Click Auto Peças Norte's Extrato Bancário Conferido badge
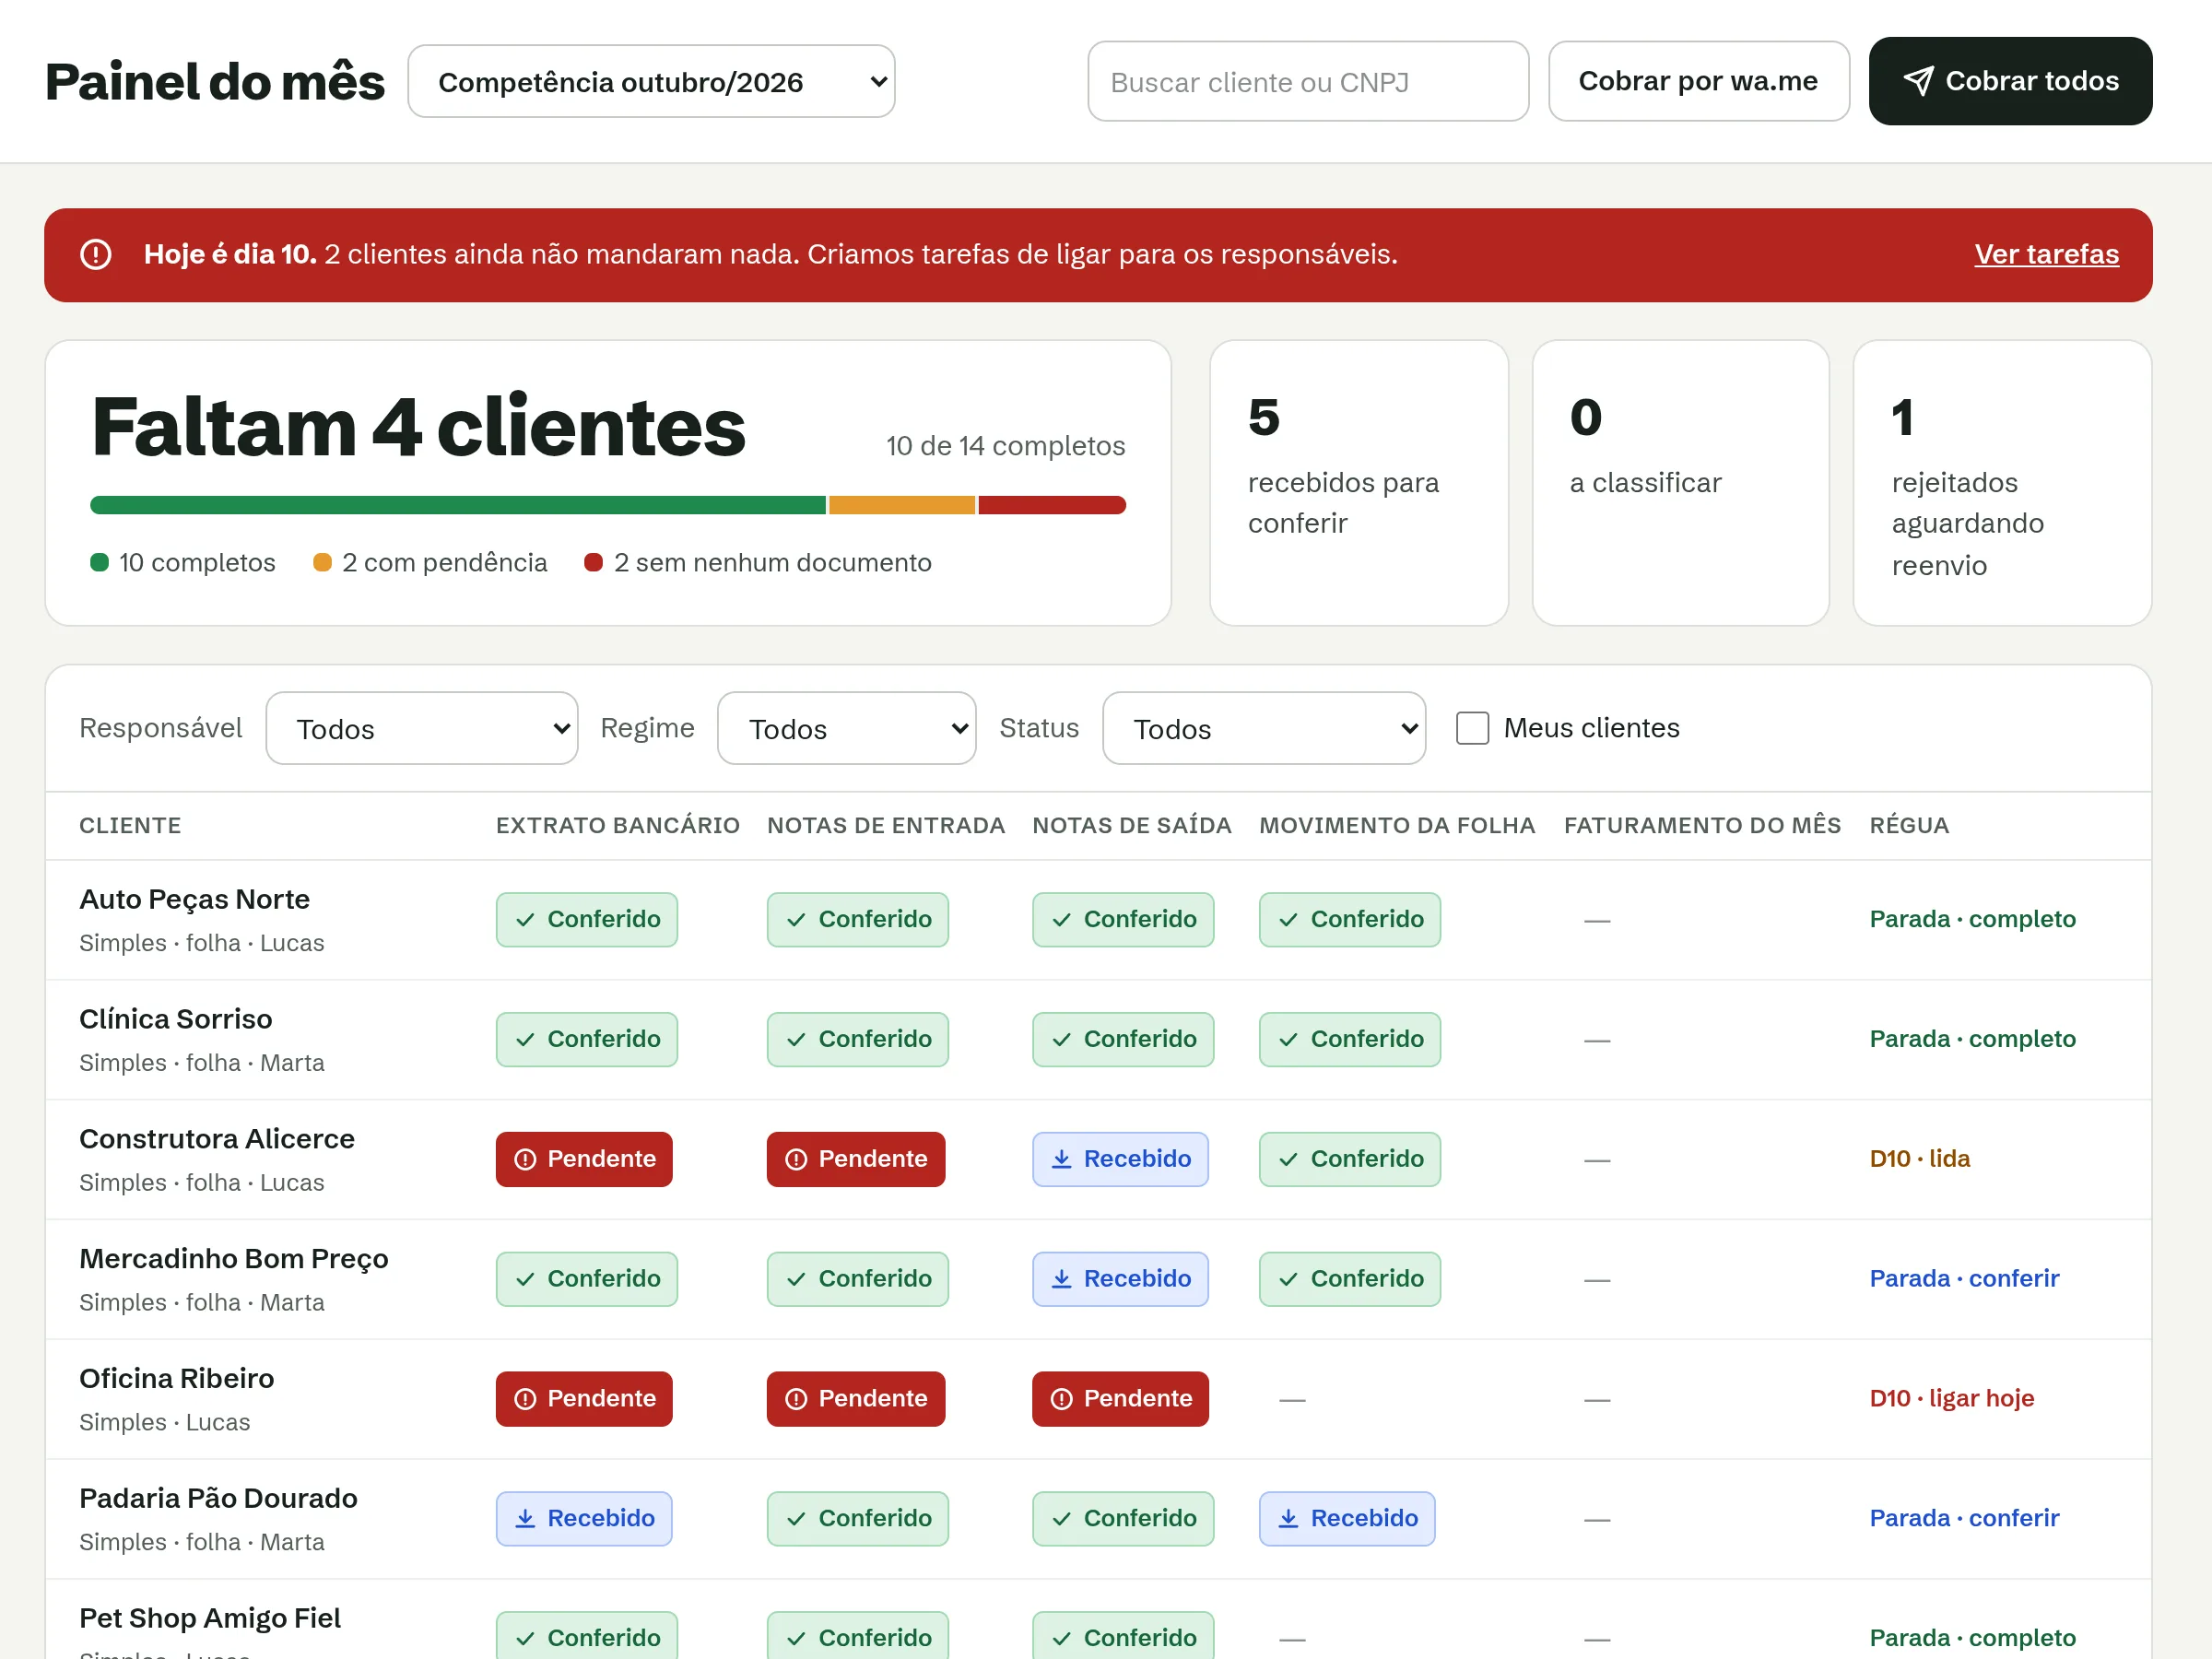The width and height of the screenshot is (2212, 1659). click(587, 919)
